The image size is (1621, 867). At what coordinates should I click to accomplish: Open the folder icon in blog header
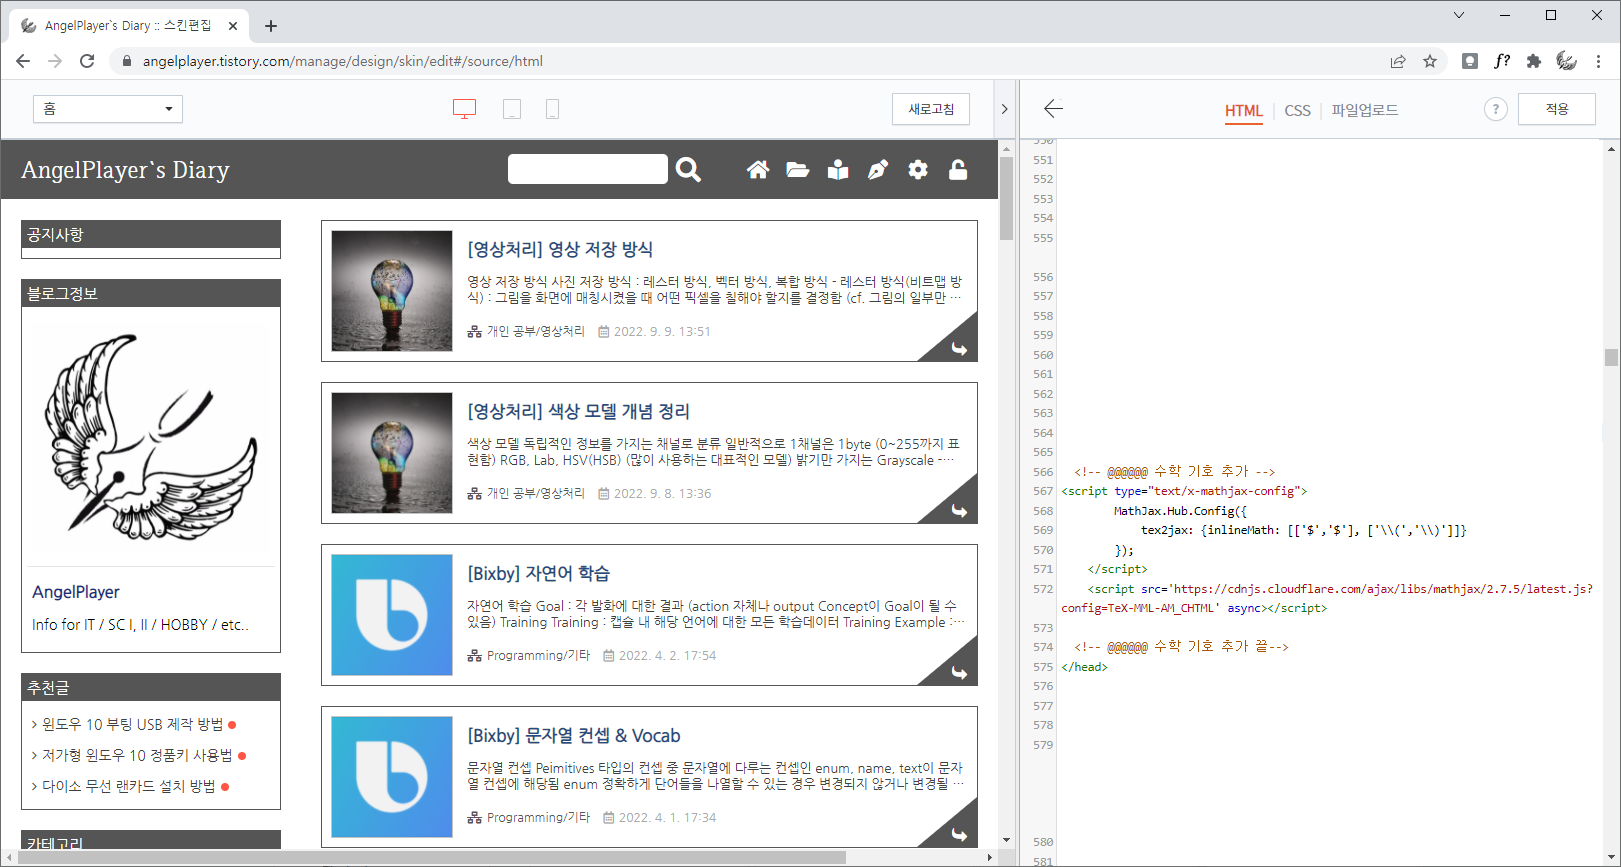[x=798, y=170]
